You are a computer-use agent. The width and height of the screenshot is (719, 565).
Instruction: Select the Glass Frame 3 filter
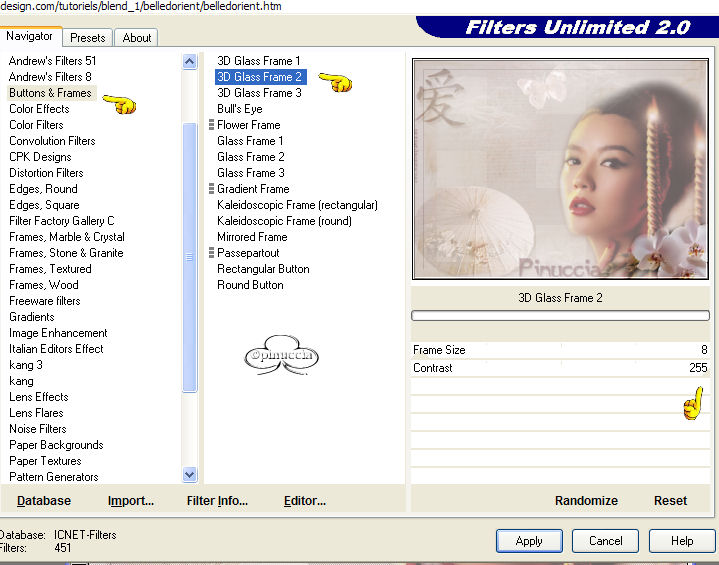click(x=251, y=173)
